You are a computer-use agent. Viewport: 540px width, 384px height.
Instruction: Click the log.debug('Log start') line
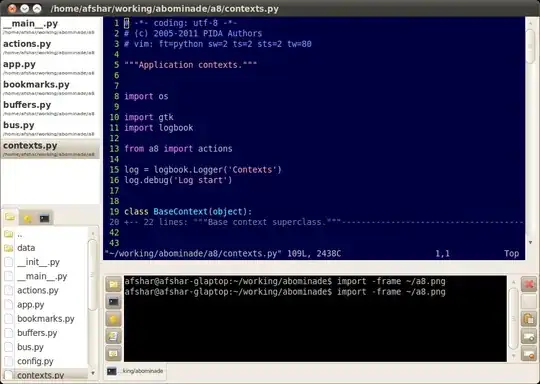point(178,180)
